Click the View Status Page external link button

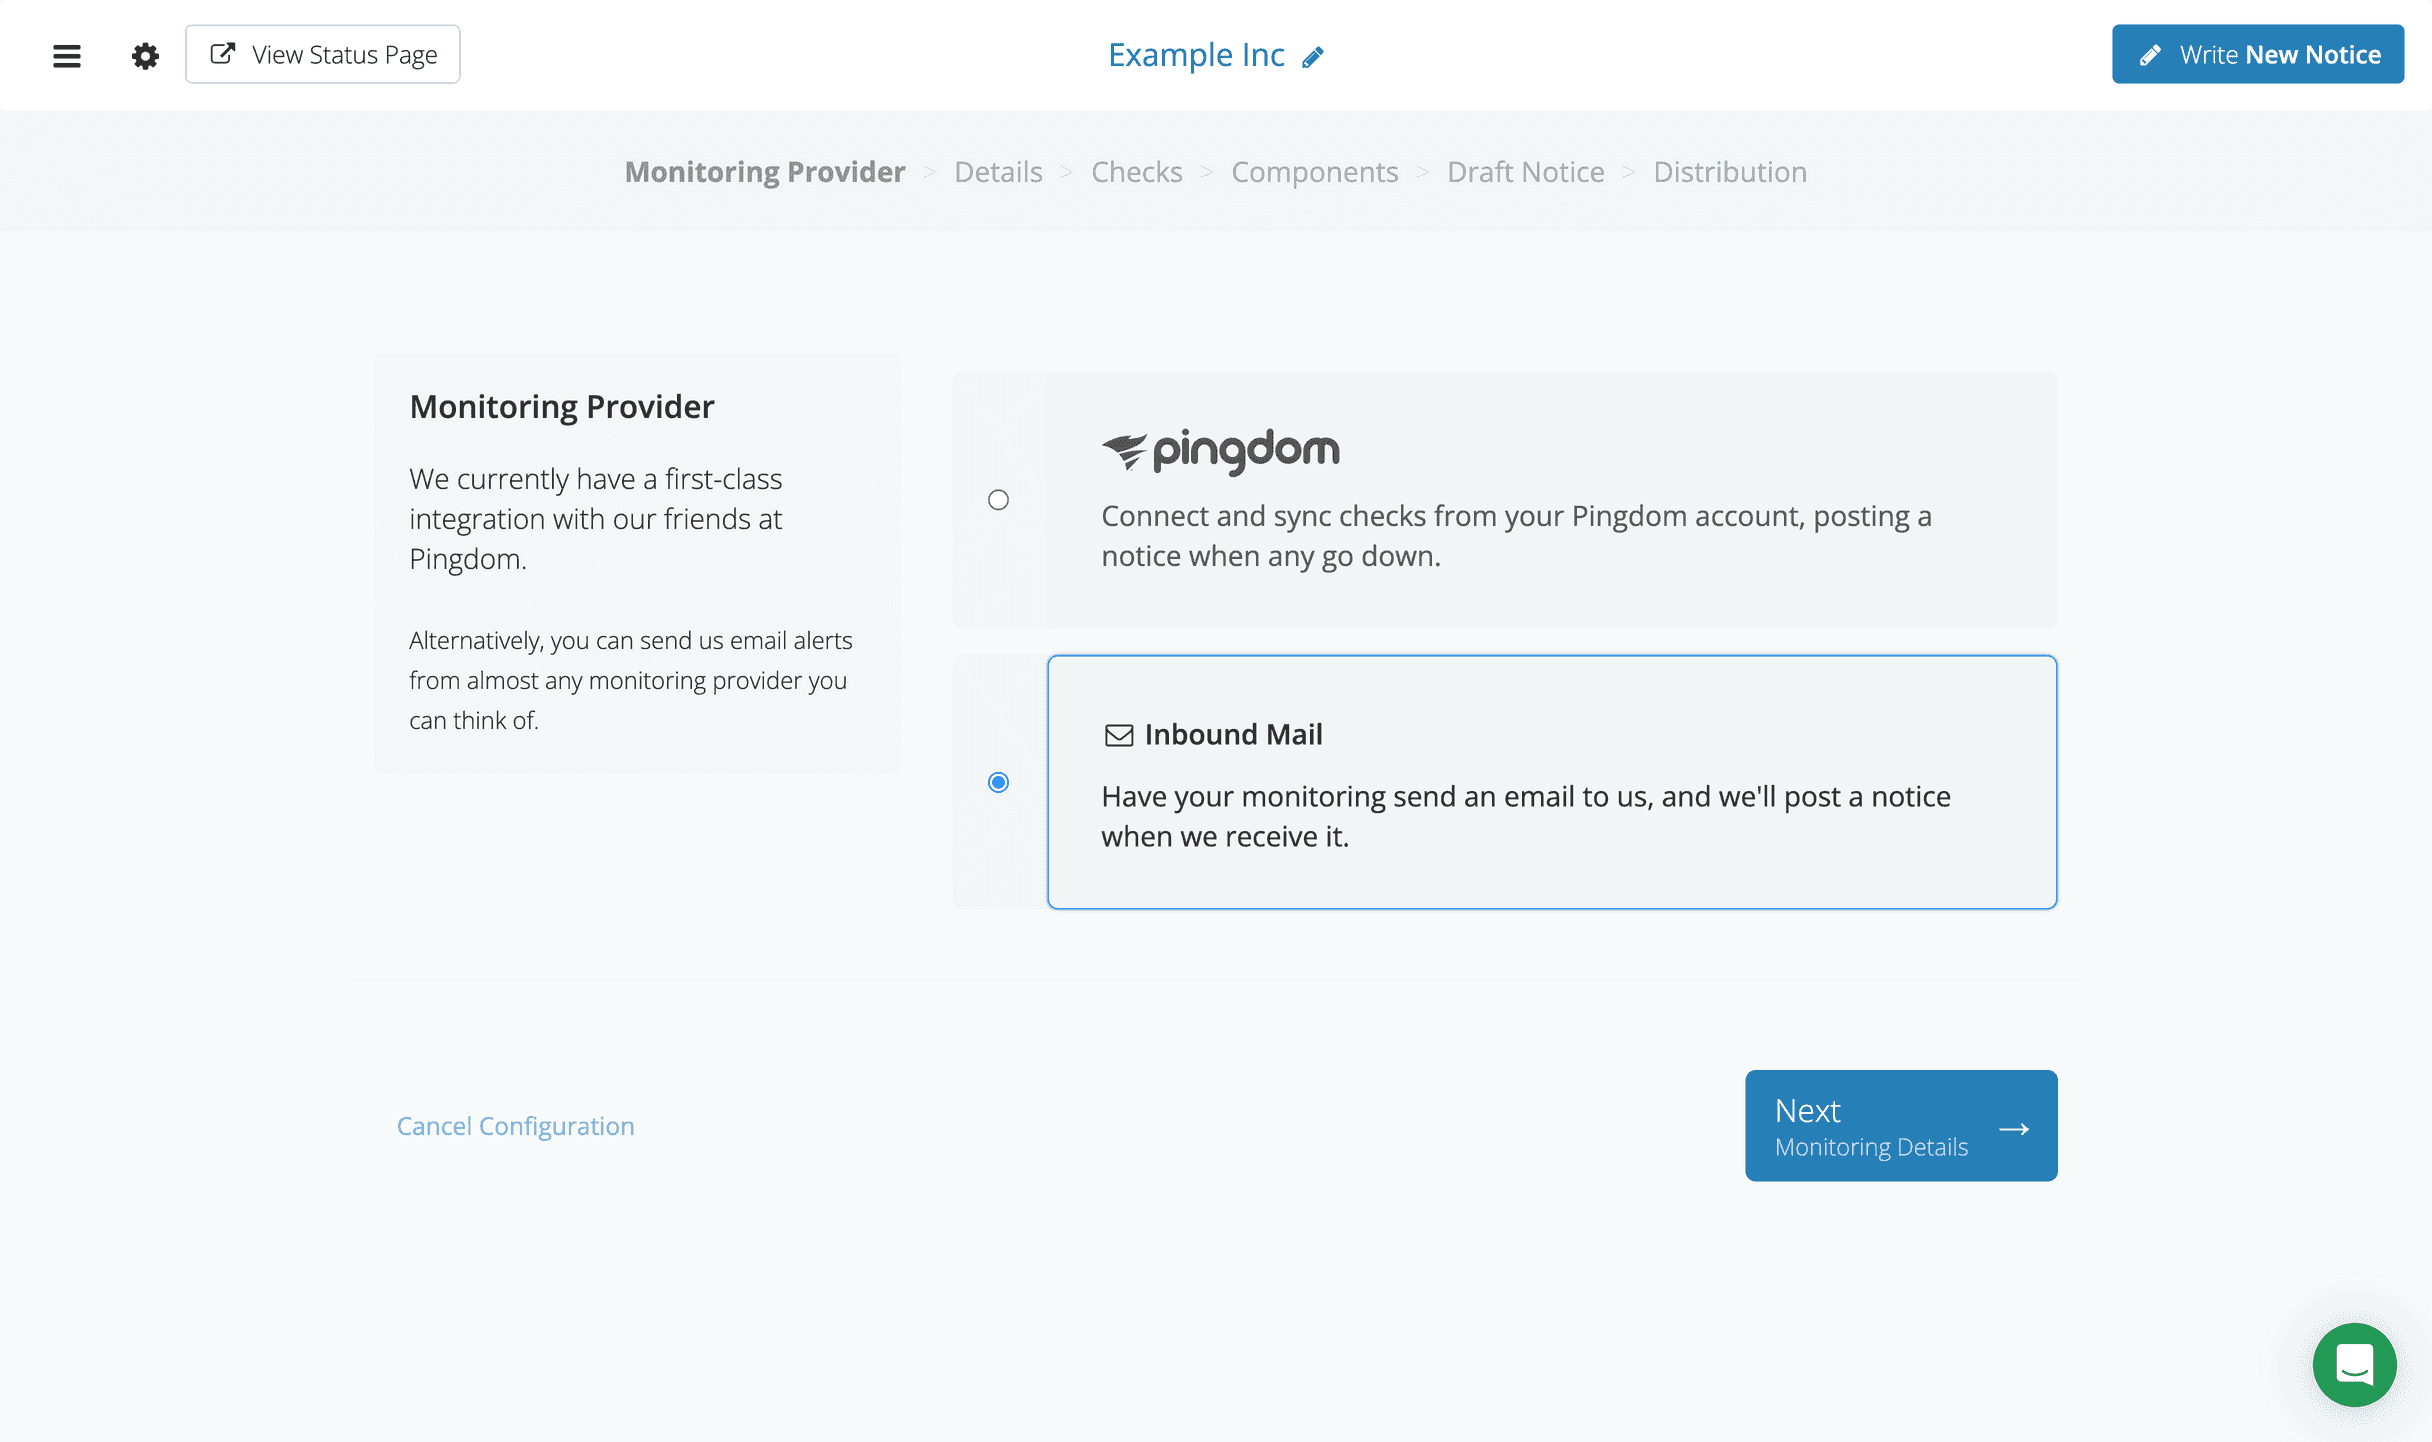coord(324,55)
